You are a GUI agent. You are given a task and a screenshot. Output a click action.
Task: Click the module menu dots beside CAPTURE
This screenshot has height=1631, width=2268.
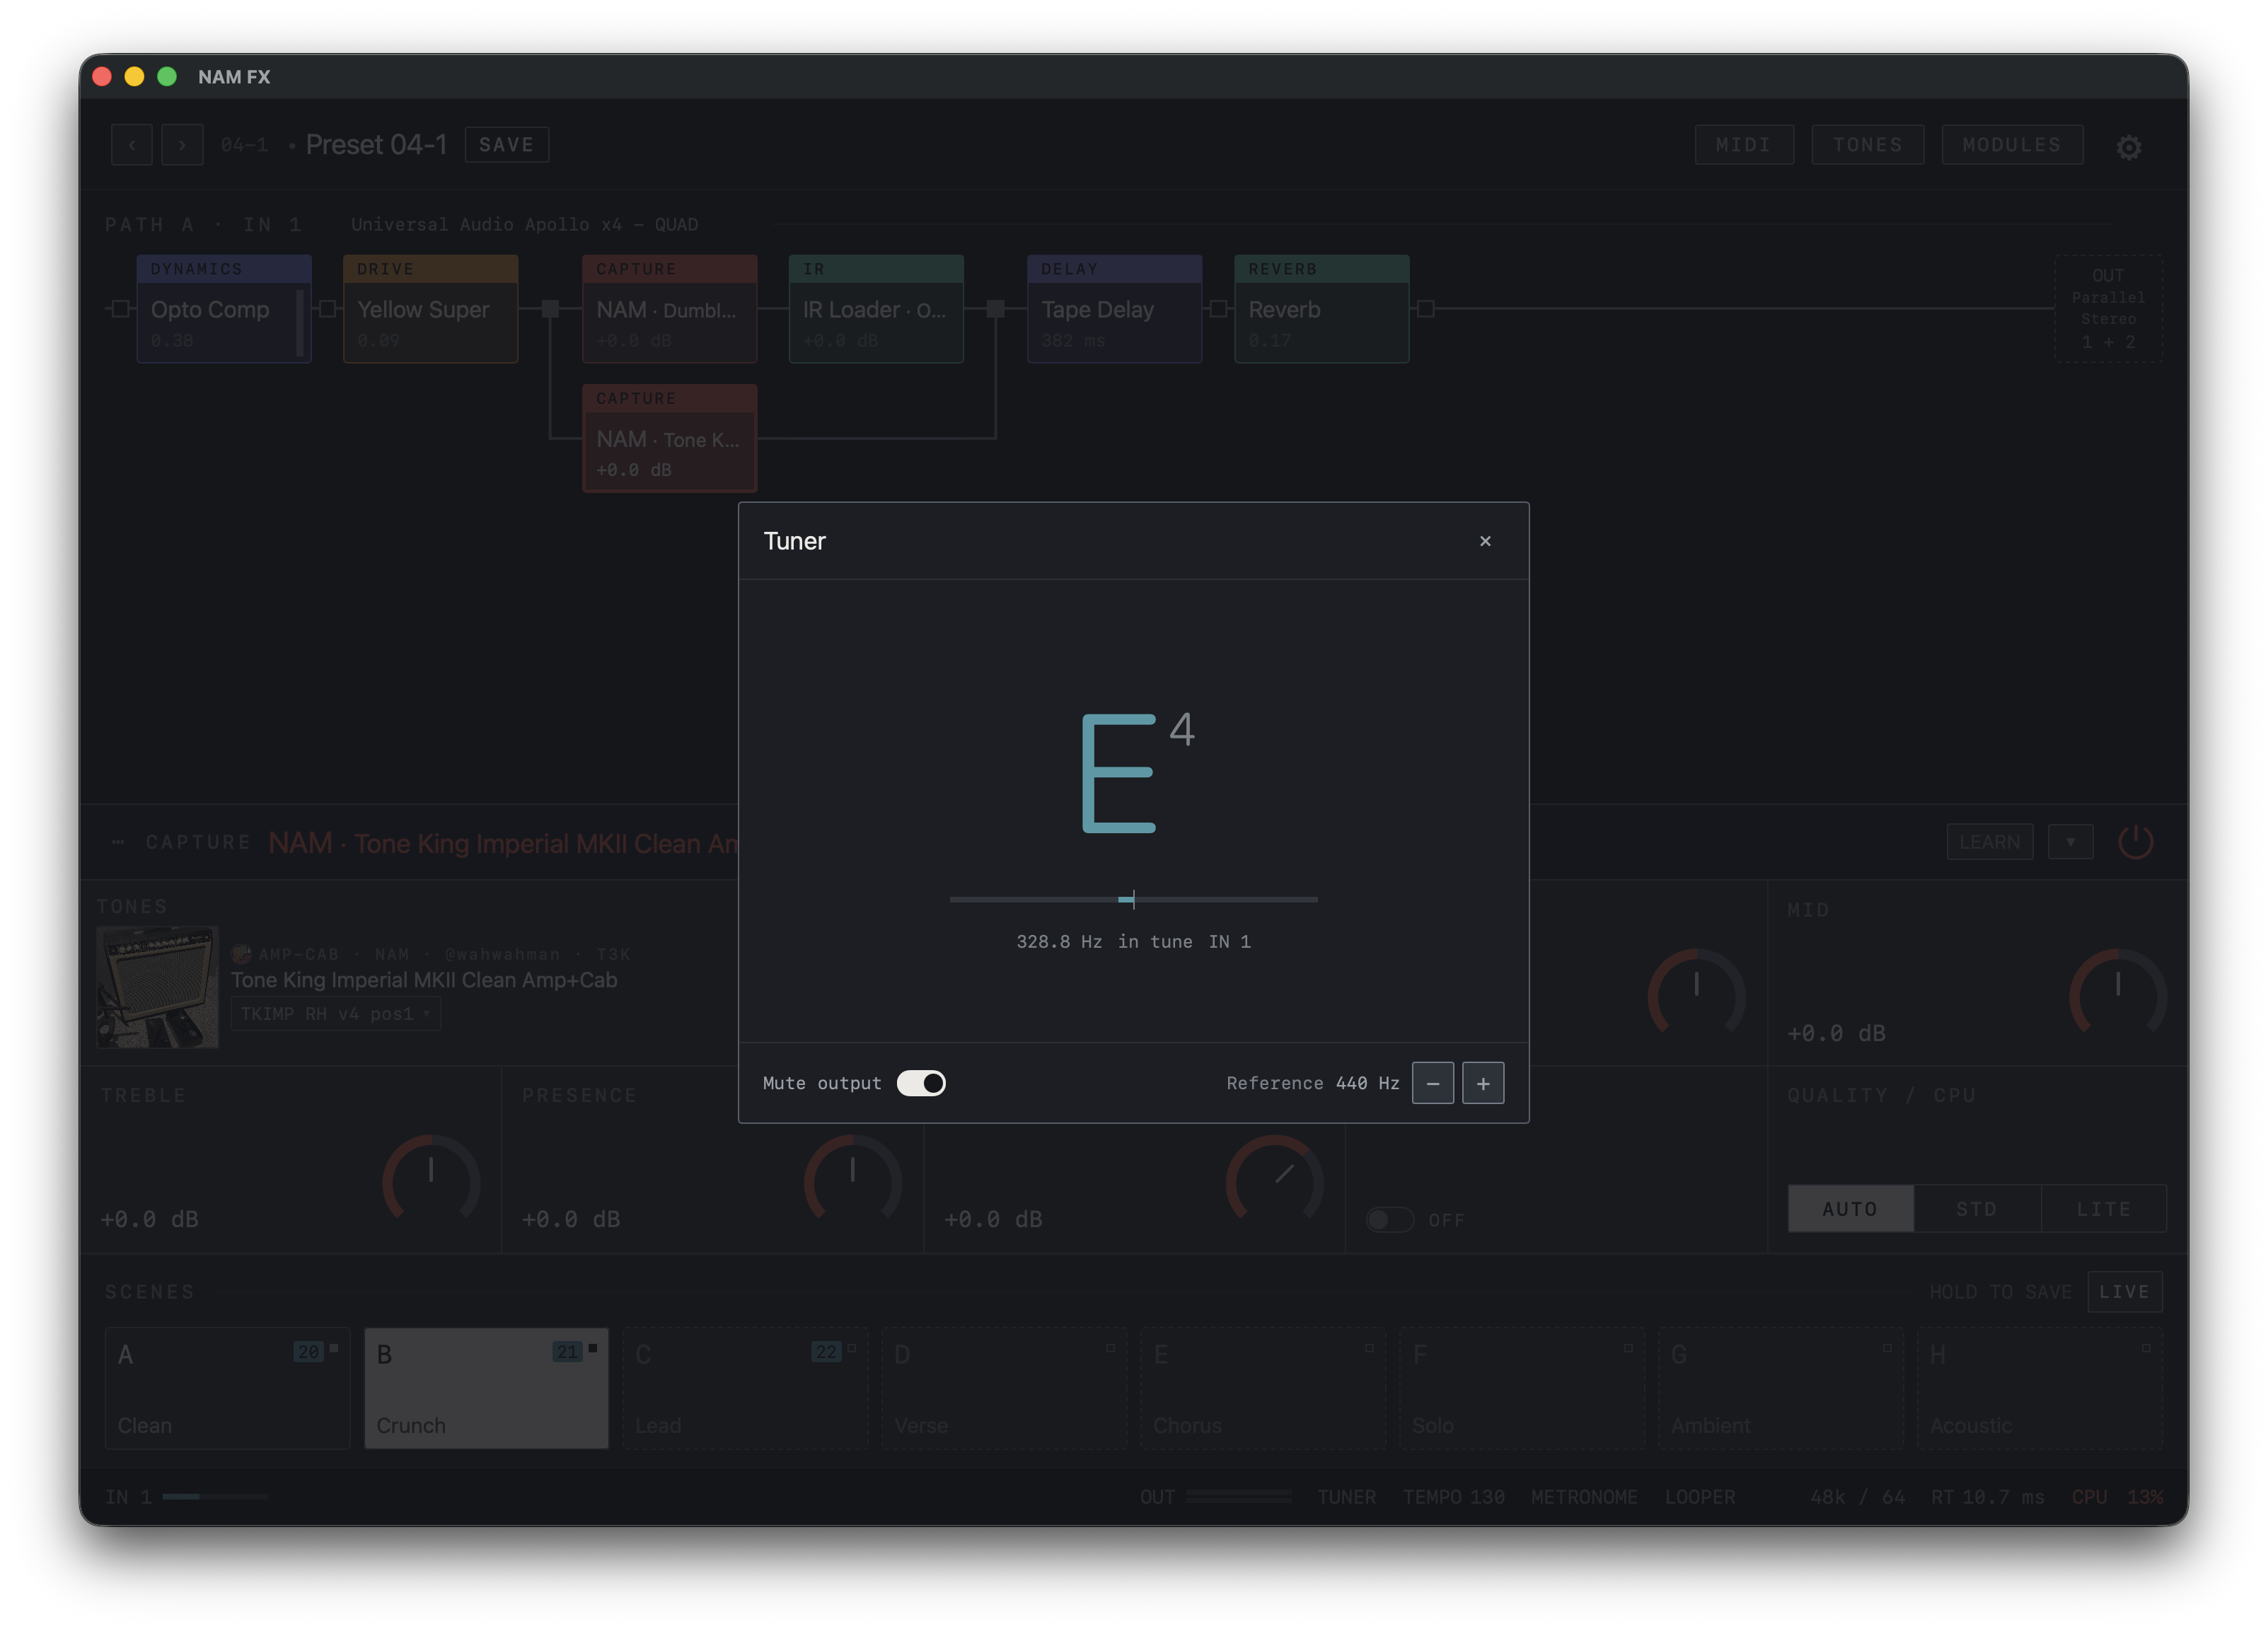click(118, 842)
